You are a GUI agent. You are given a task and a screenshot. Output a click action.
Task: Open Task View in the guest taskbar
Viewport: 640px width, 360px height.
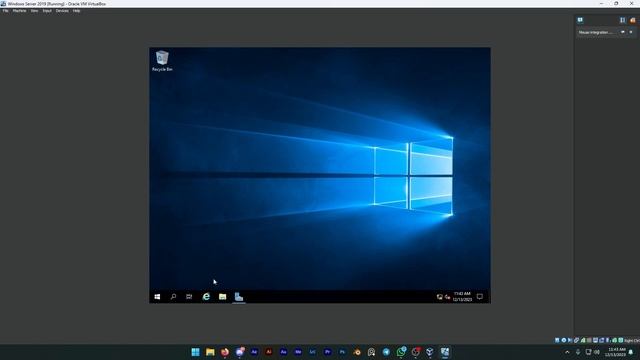189,297
